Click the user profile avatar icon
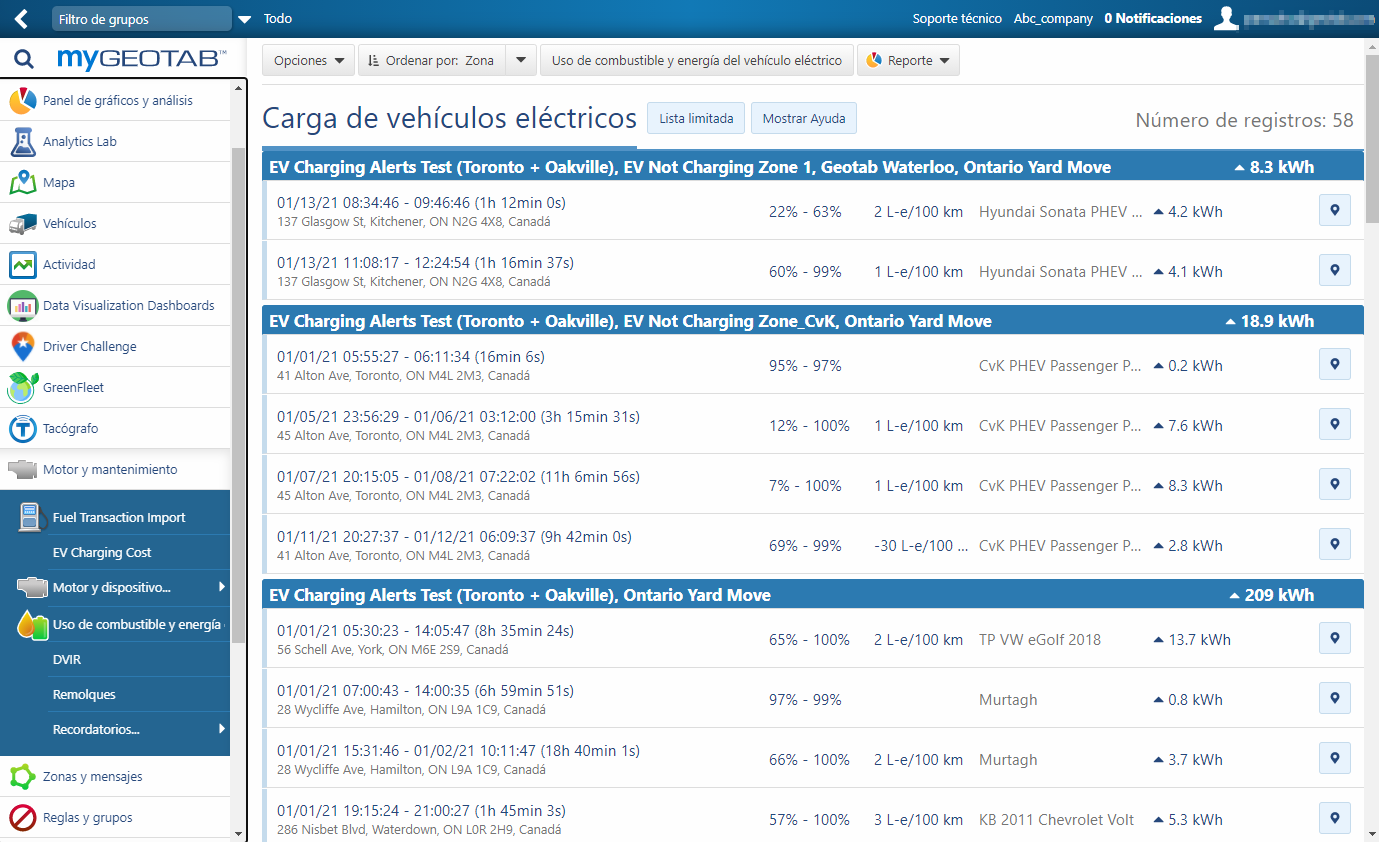This screenshot has height=842, width=1379. (1227, 19)
